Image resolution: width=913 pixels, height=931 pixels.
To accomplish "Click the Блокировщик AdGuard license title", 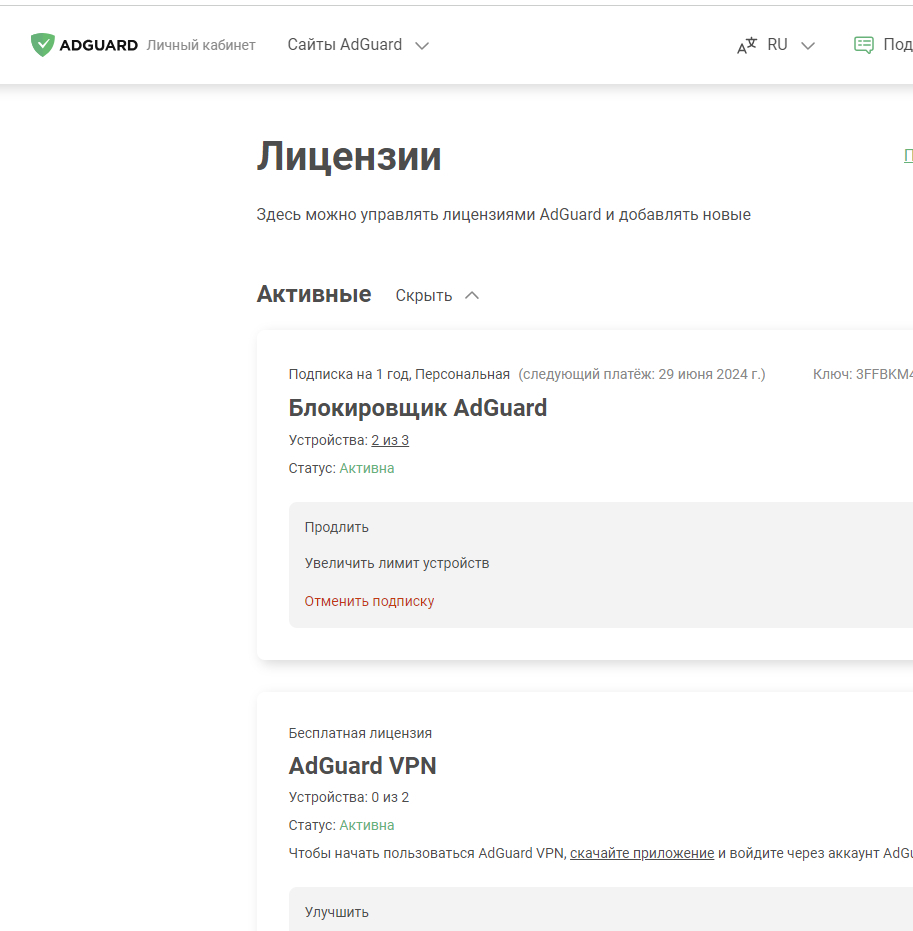I will tap(418, 408).
